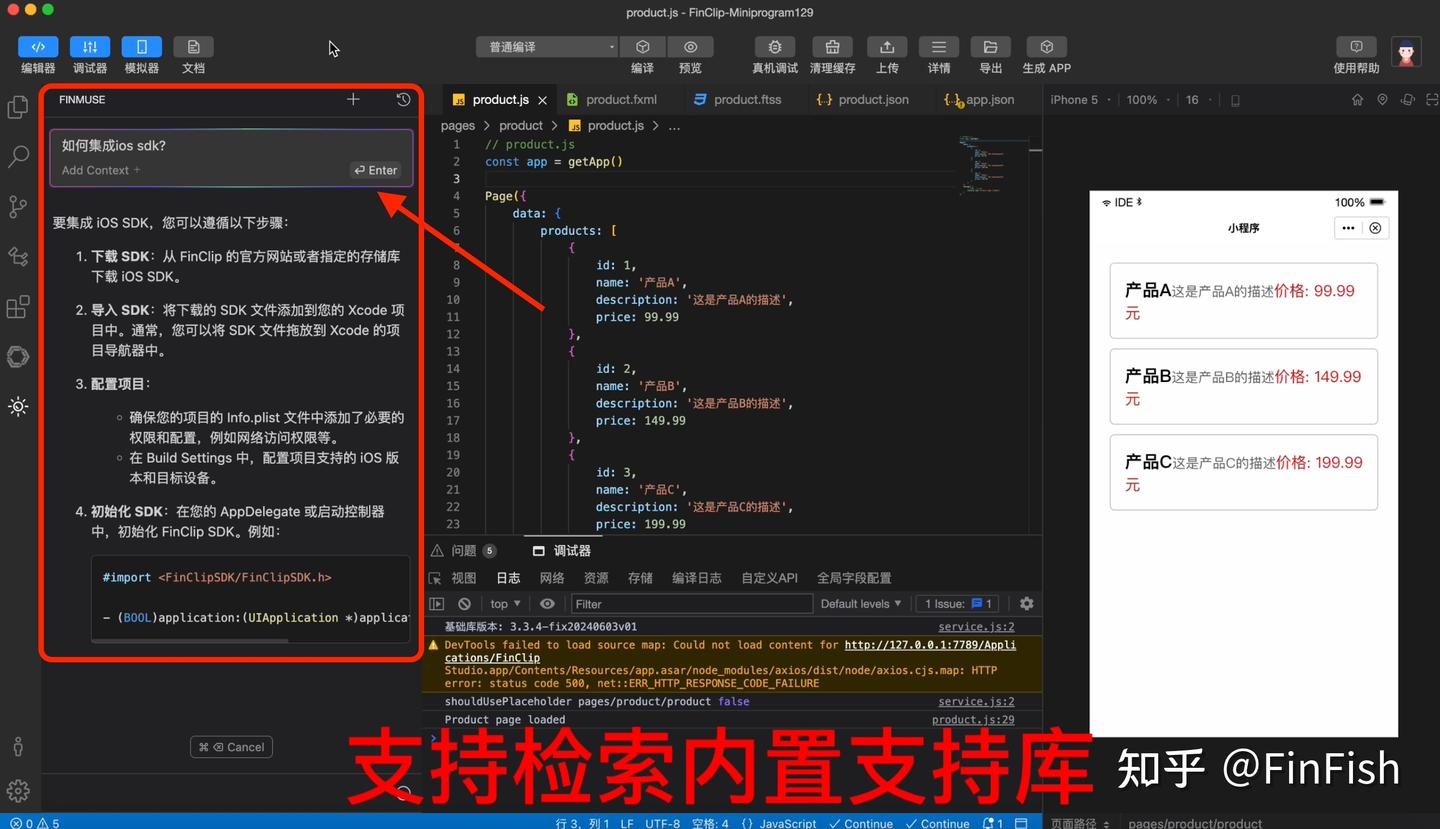Click Add Context in the prompt box

(x=101, y=170)
